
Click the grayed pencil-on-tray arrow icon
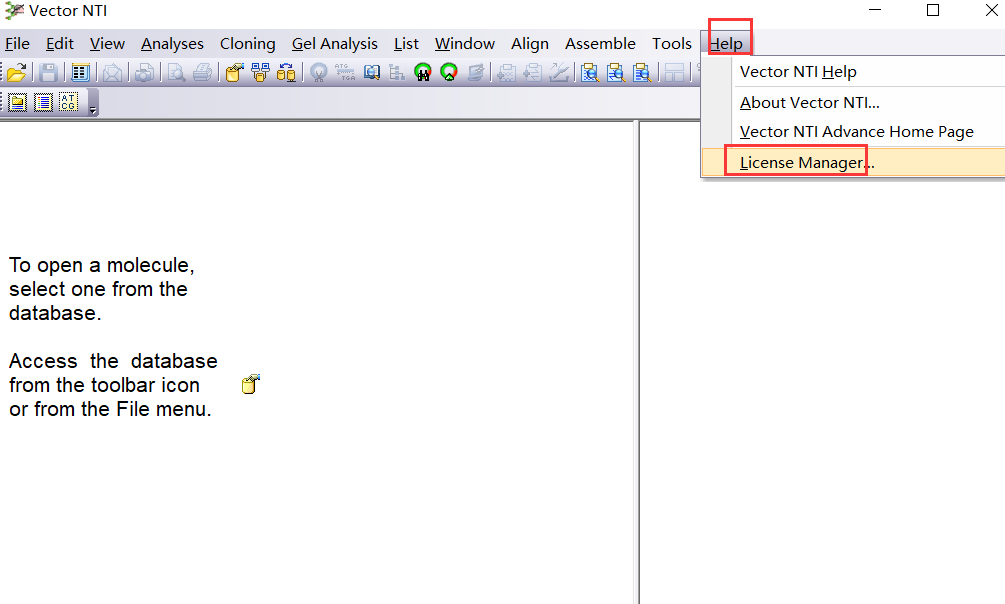click(x=559, y=72)
